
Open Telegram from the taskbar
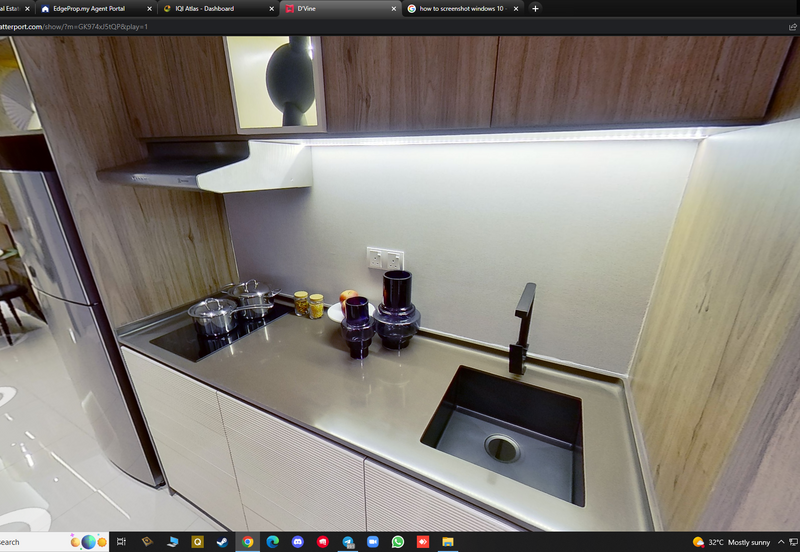348,542
